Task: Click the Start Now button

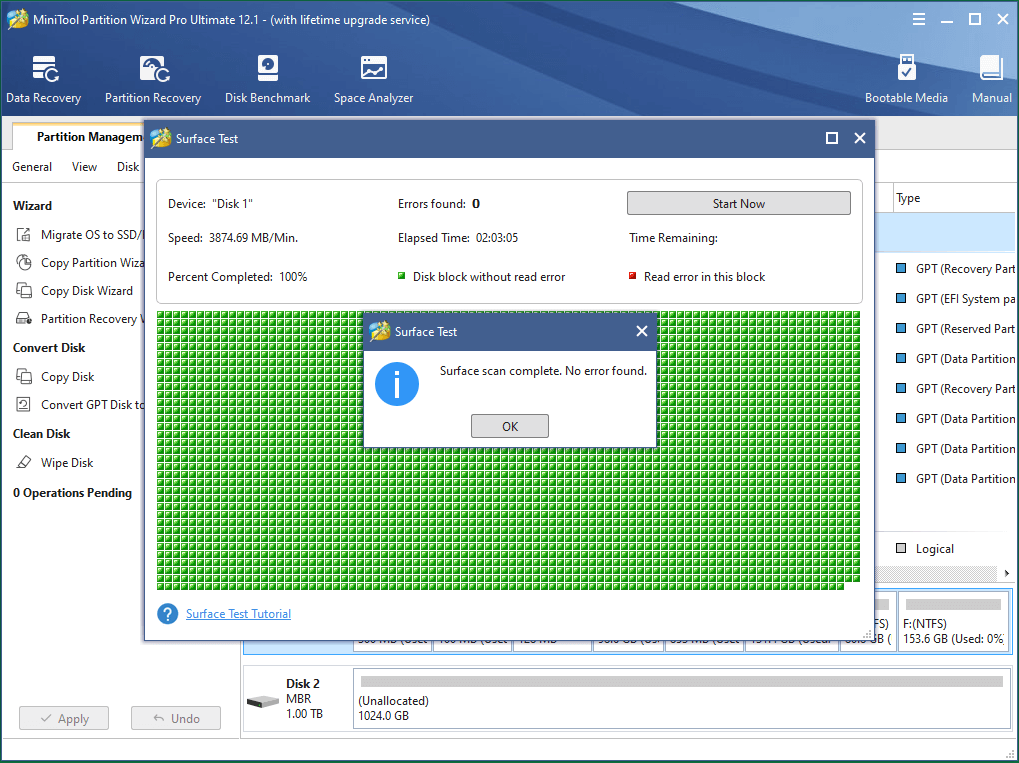Action: click(738, 203)
